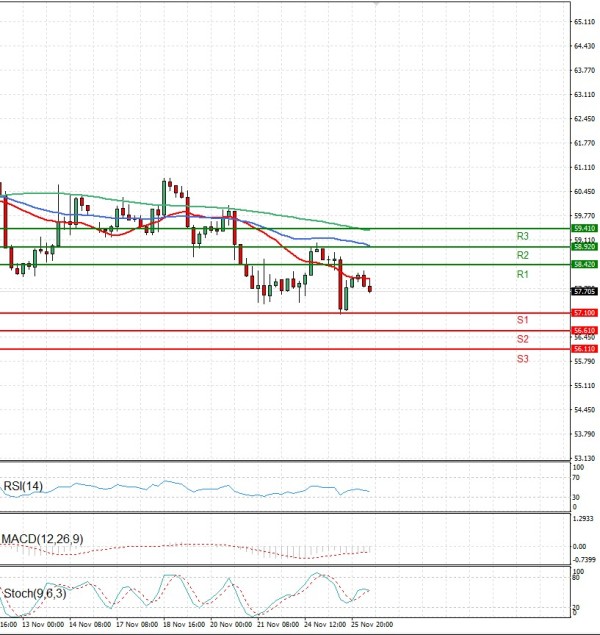Click the 58.420 green price tag
The height and width of the screenshot is (635, 600).
(x=585, y=264)
